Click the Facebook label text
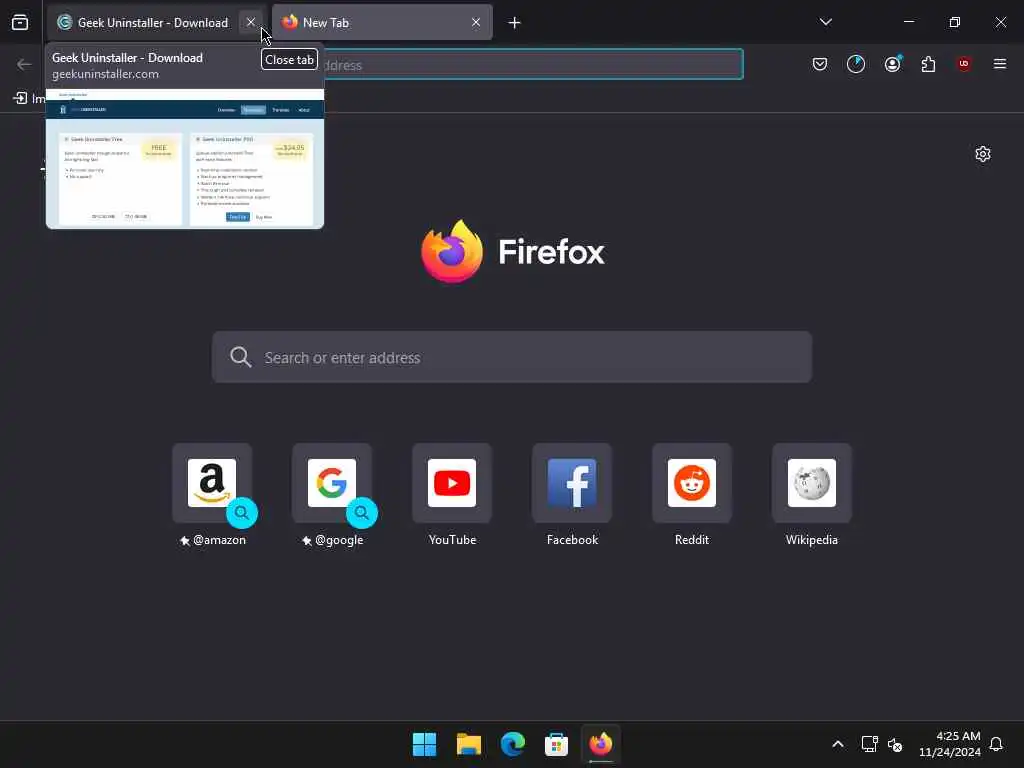 (x=572, y=540)
